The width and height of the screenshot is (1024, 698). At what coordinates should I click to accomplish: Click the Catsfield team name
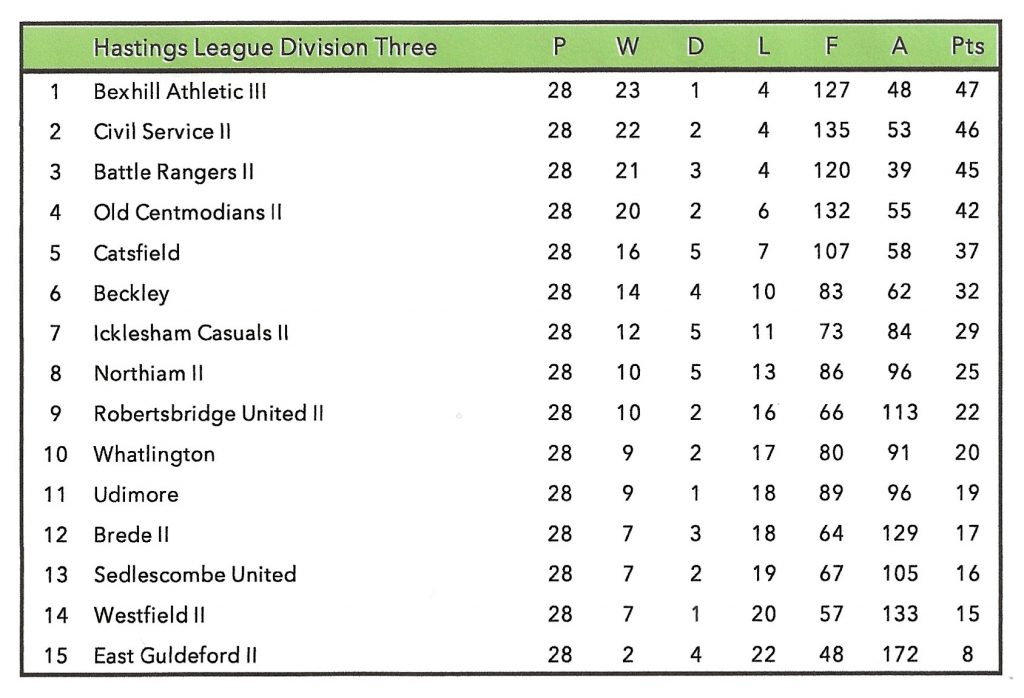coord(137,253)
